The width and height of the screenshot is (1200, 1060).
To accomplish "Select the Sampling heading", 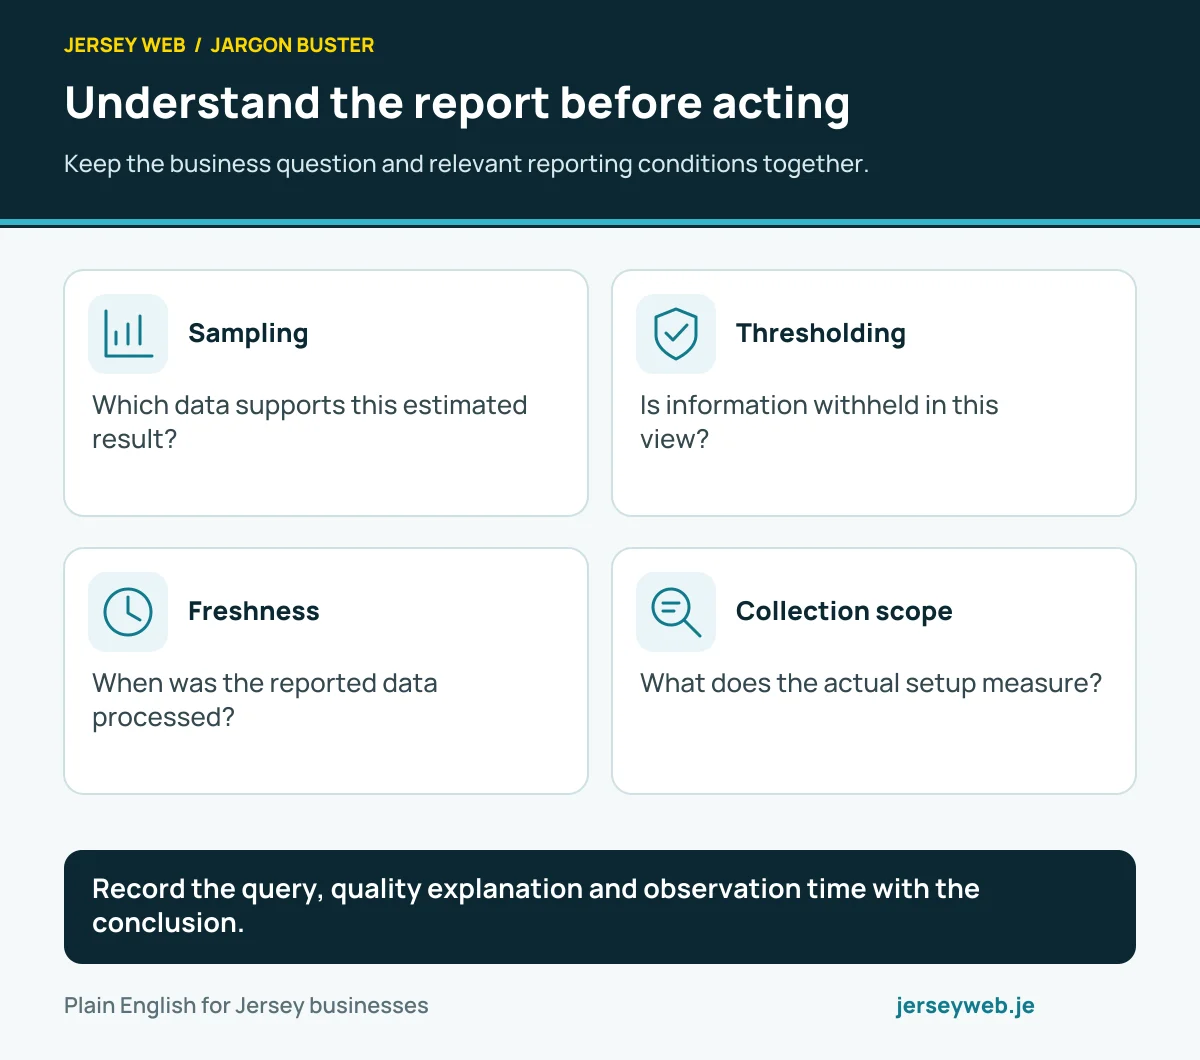I will [248, 334].
